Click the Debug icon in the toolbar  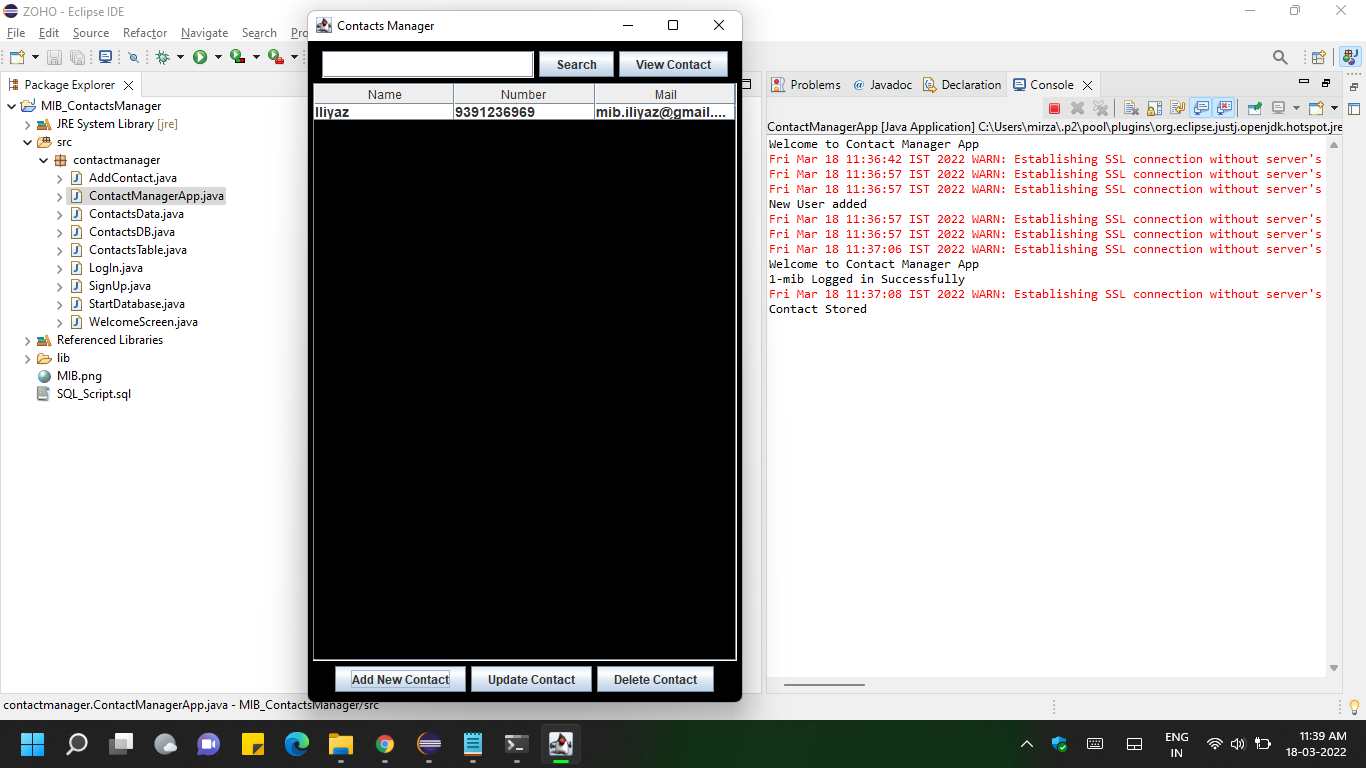tap(165, 57)
